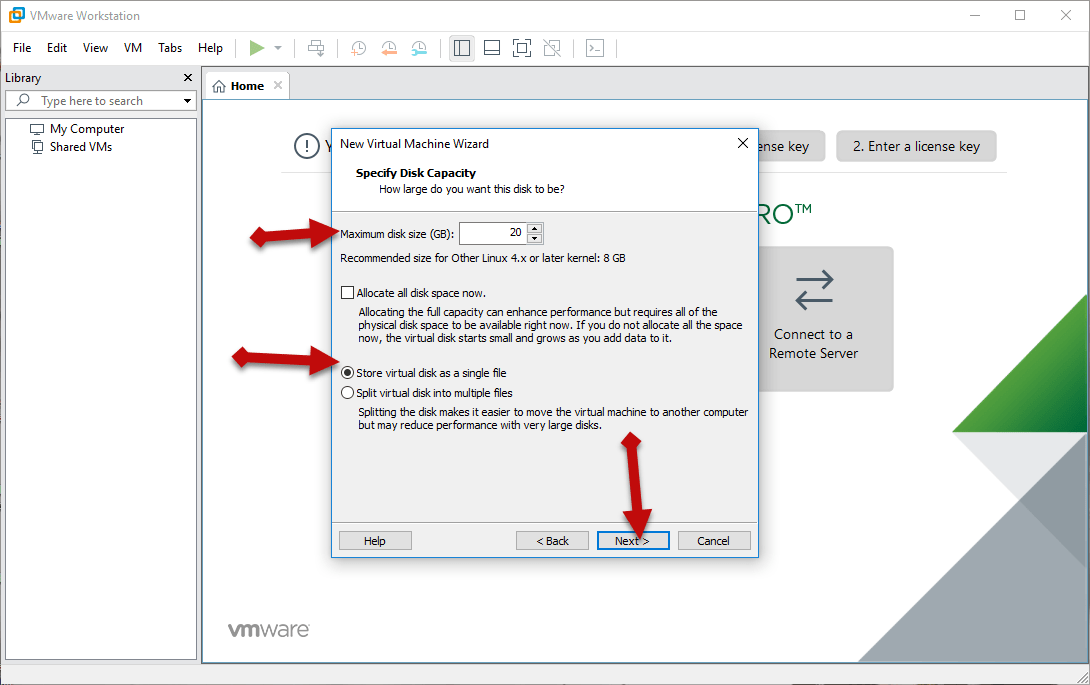Click the Next button in the wizard
The height and width of the screenshot is (685, 1090).
(x=632, y=541)
